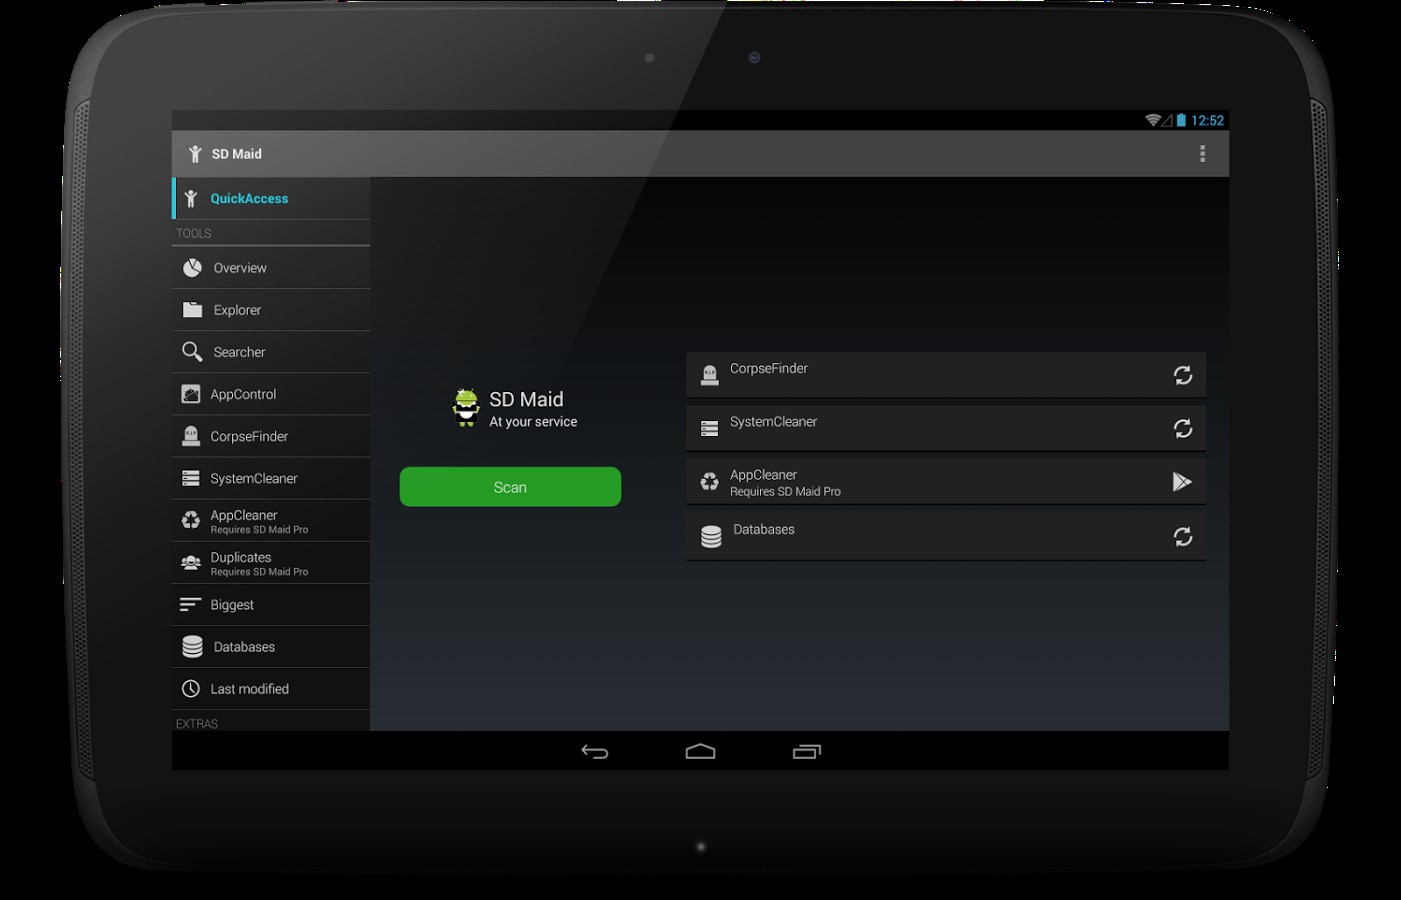Open the SystemCleaner card label

click(773, 422)
